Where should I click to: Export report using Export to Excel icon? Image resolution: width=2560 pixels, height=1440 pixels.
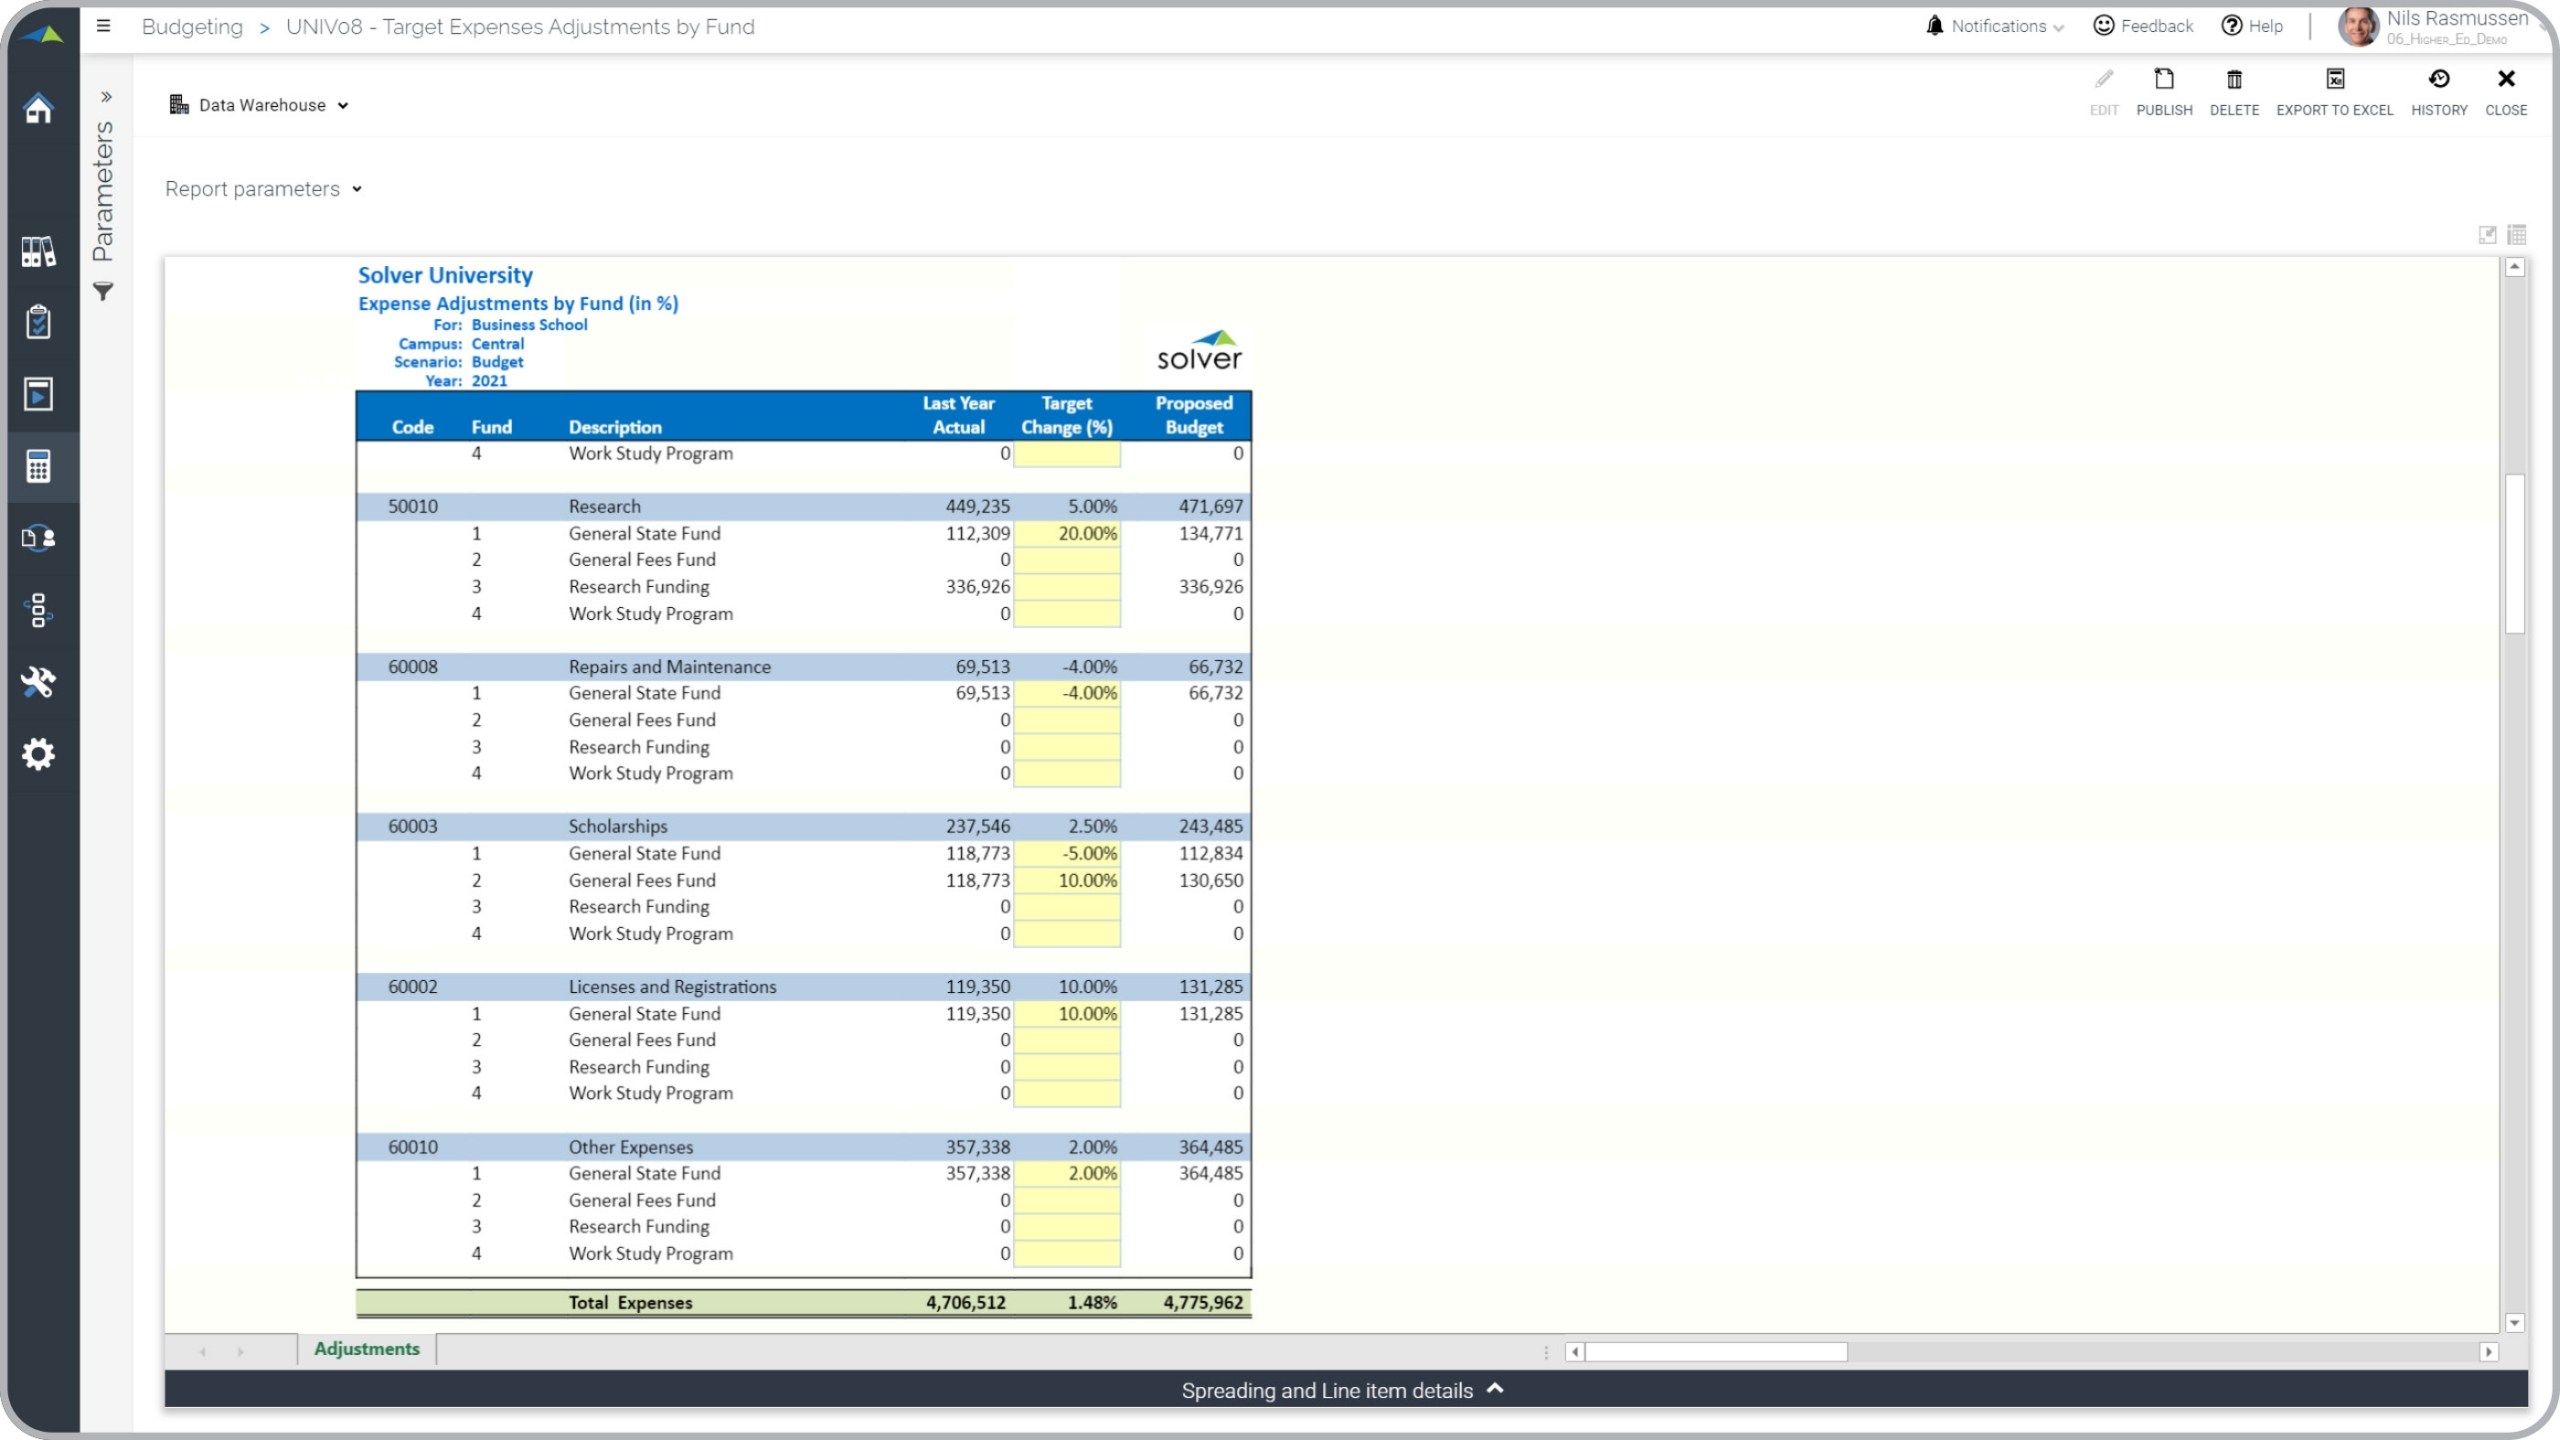click(2334, 80)
